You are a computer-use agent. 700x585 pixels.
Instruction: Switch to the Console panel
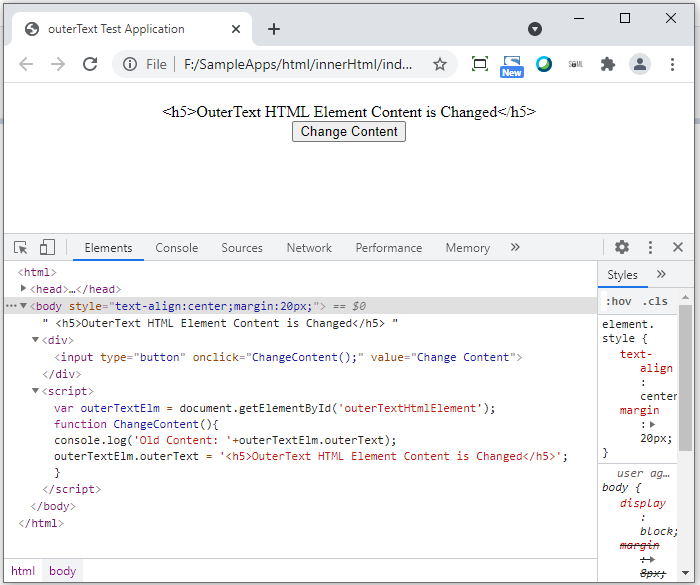176,248
